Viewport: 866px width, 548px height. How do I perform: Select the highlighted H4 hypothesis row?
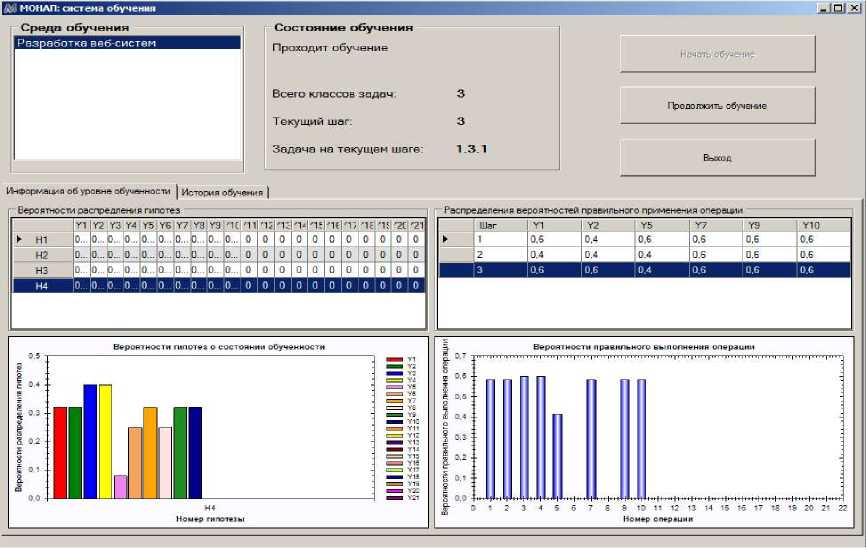(42, 286)
